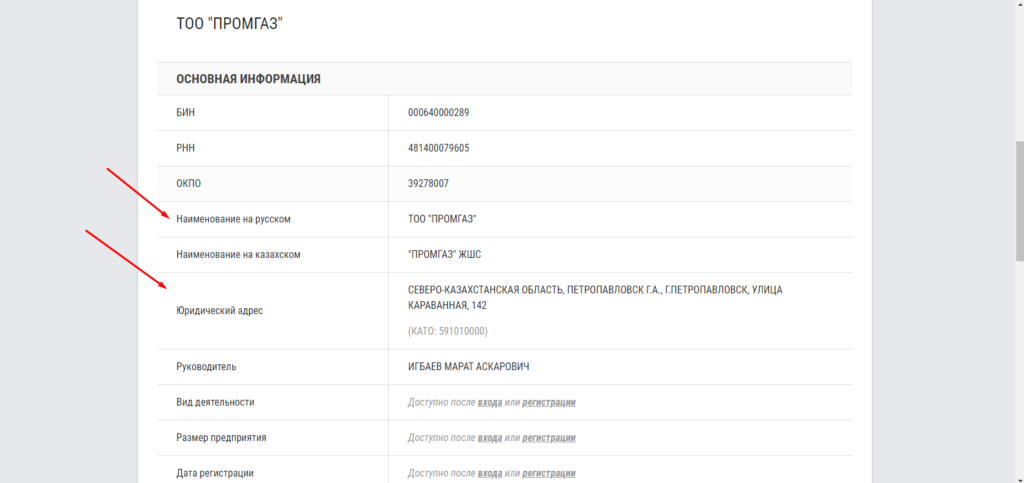Click the ОСНОВНАЯ ИНФОРМАЦИЯ section header

point(248,78)
